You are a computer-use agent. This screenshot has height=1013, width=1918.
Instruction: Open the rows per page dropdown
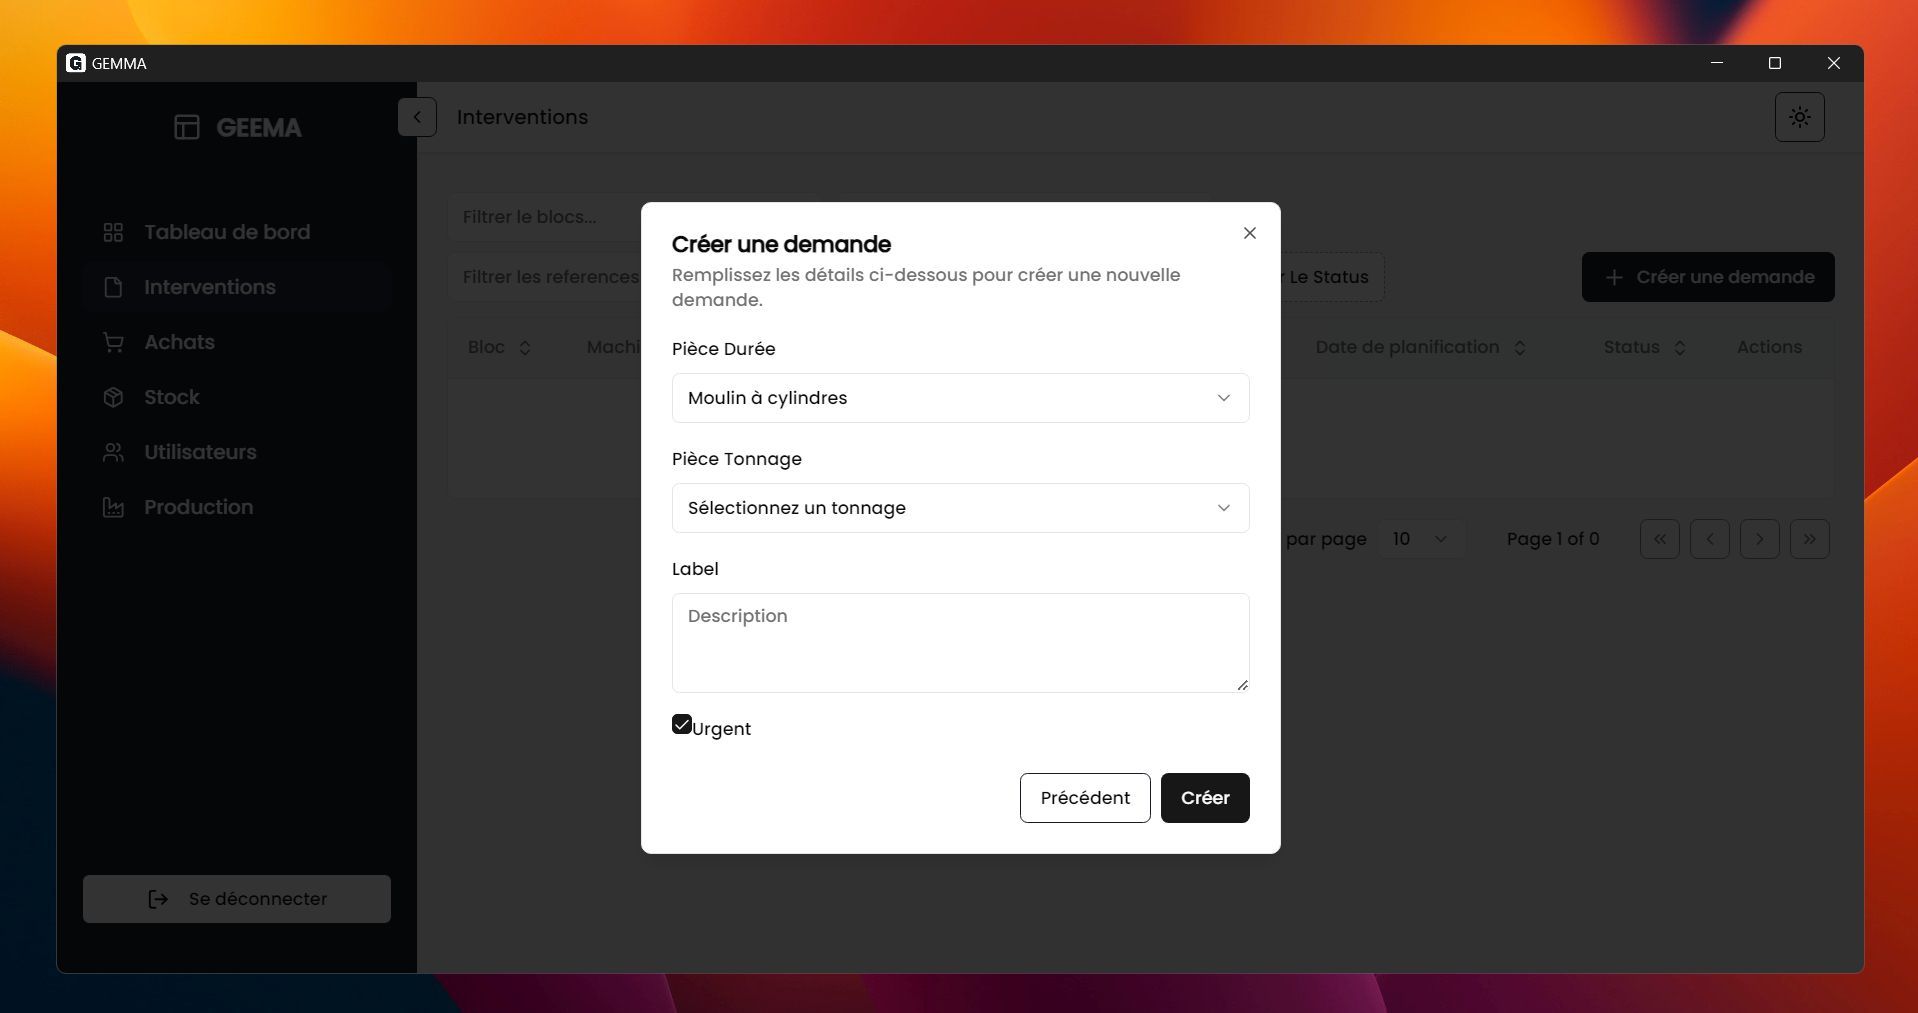(x=1420, y=539)
